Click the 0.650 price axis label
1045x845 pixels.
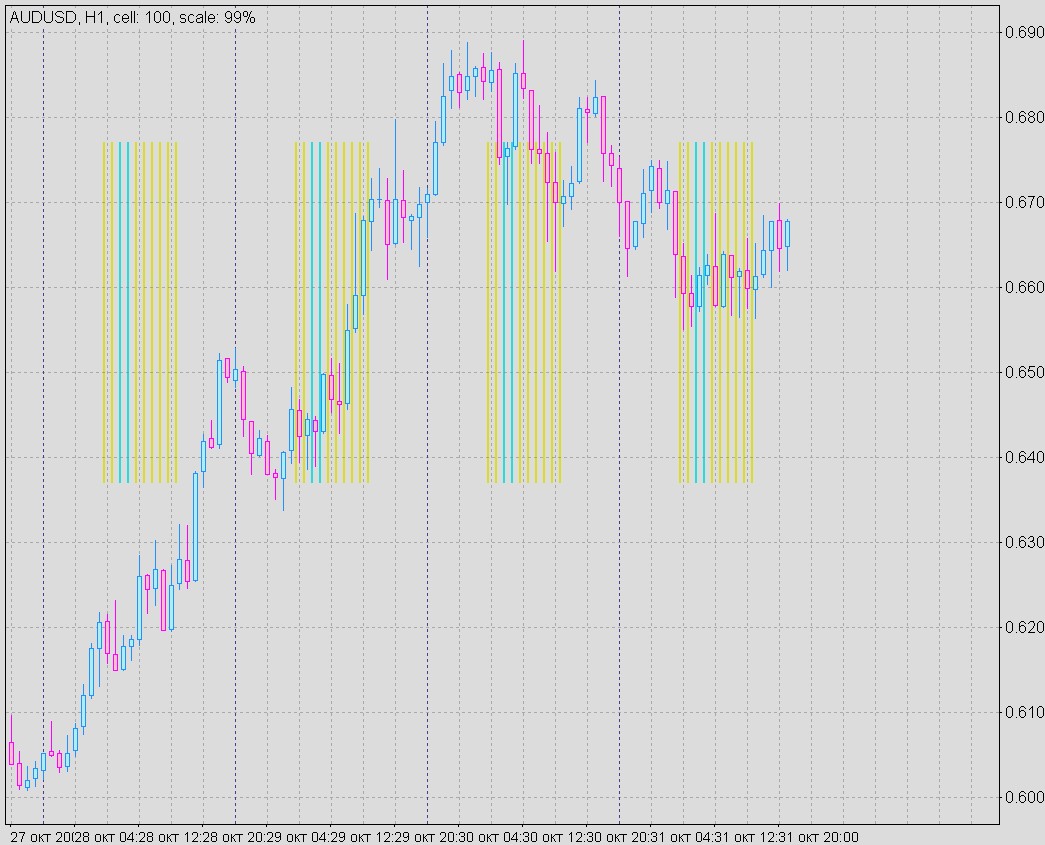[x=1023, y=373]
